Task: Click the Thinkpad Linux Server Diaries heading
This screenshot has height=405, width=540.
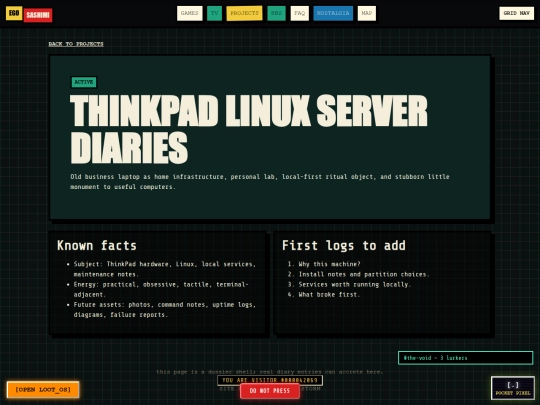Action: tap(249, 129)
